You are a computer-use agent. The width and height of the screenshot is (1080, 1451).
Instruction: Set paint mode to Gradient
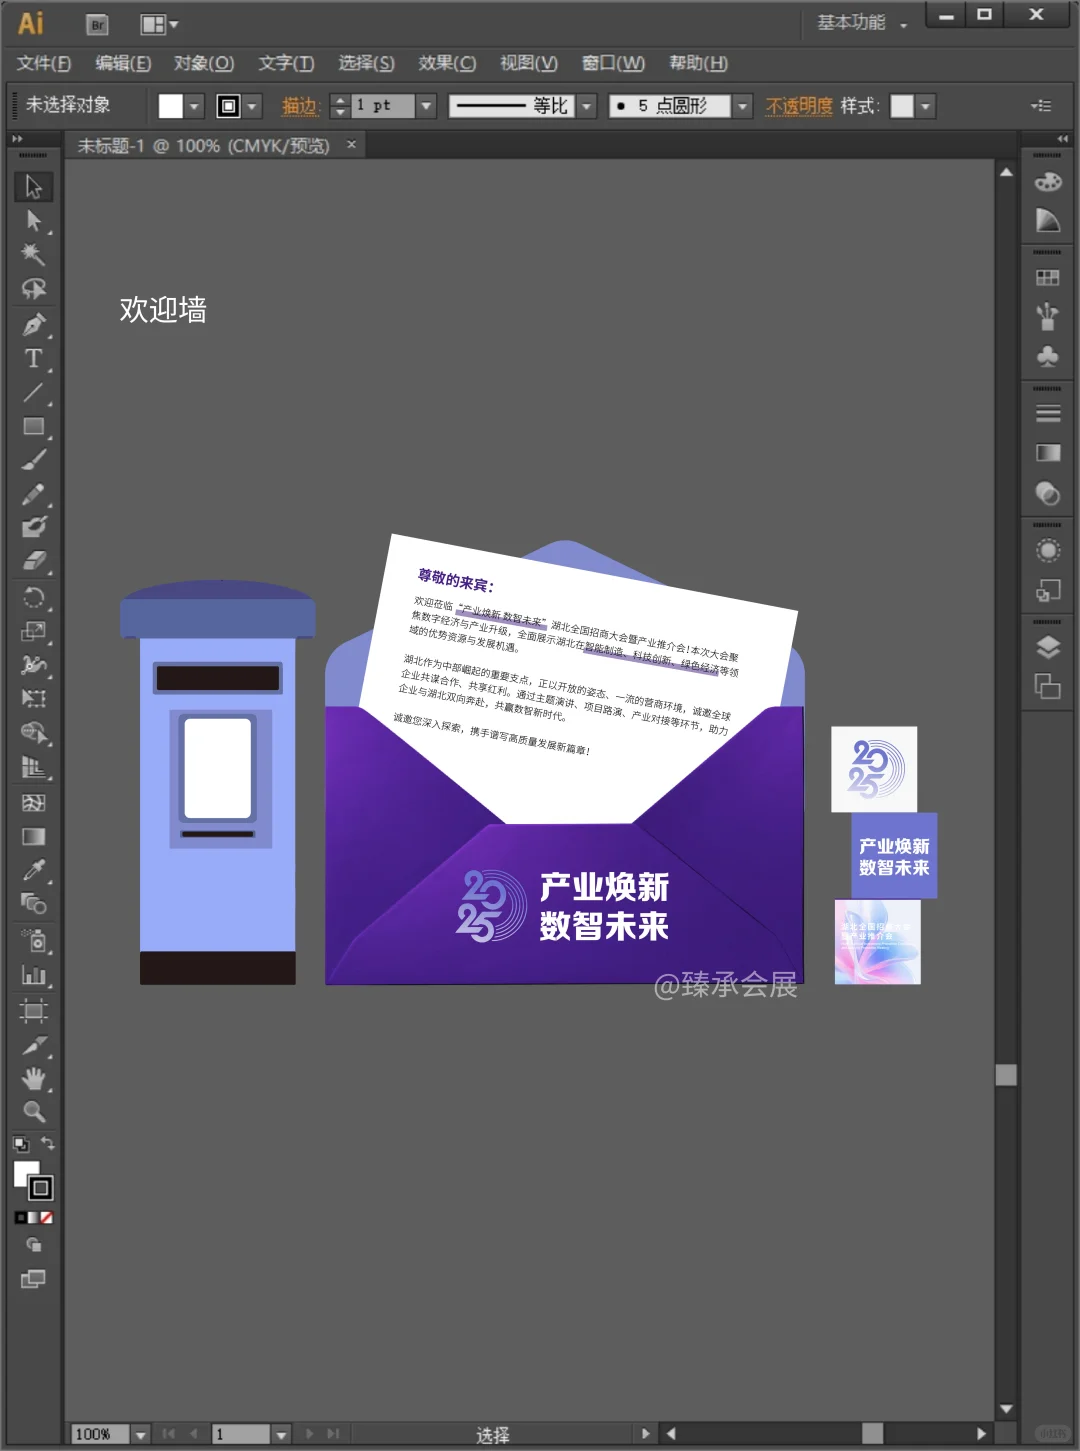point(33,1218)
